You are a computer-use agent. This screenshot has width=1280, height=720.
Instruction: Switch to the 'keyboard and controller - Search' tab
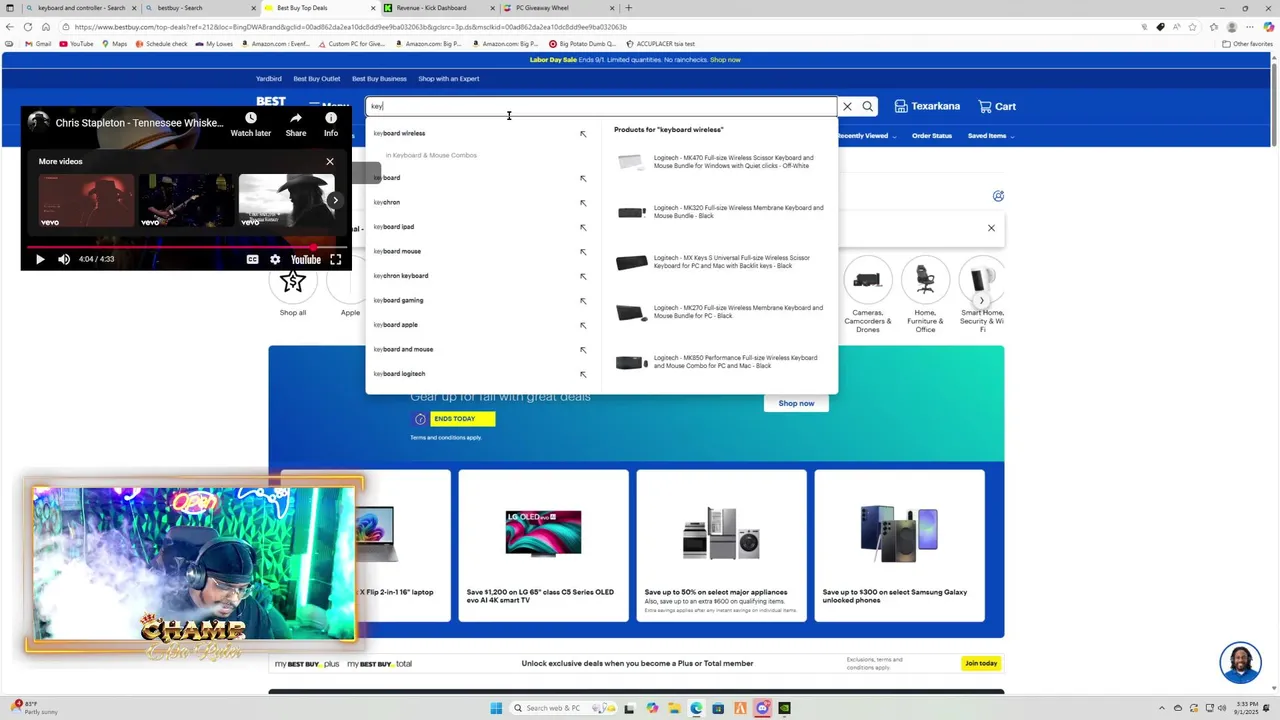point(80,8)
